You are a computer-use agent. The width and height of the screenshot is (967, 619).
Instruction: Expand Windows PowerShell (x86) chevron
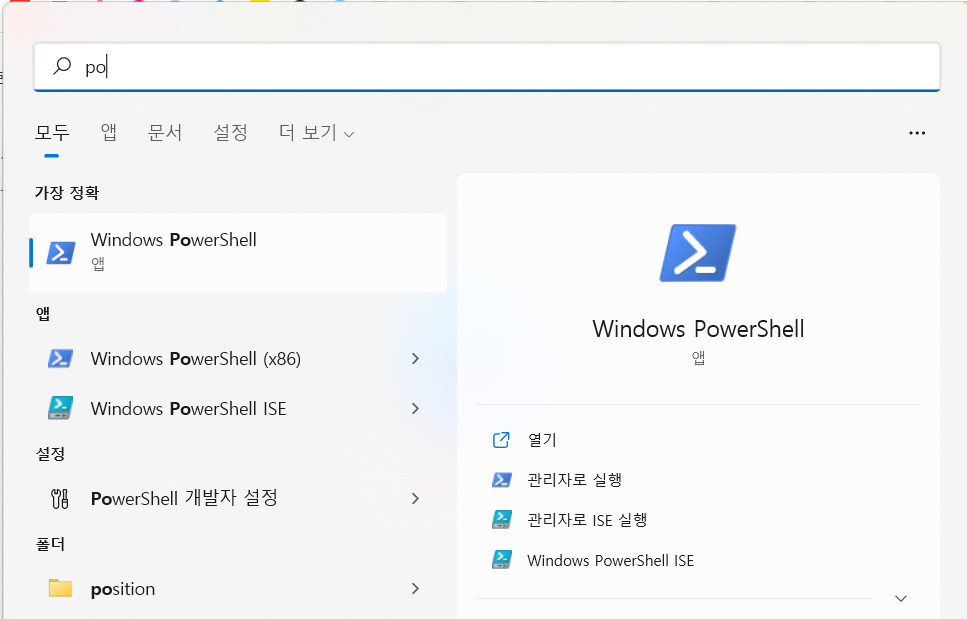pyautogui.click(x=415, y=359)
